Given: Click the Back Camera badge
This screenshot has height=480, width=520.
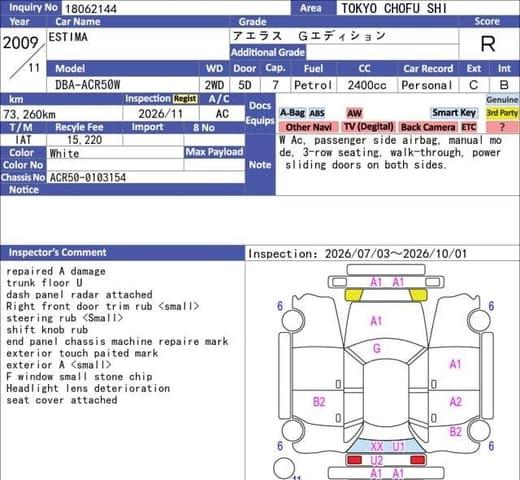Looking at the screenshot, I should (428, 127).
